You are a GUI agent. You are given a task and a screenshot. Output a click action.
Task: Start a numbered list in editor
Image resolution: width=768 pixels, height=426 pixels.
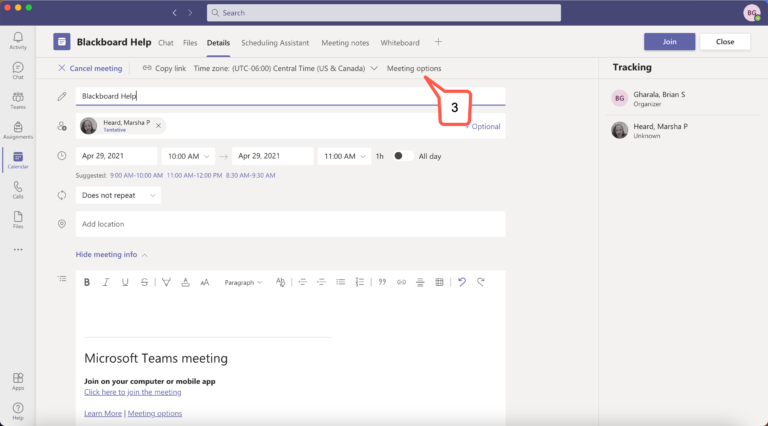point(360,282)
